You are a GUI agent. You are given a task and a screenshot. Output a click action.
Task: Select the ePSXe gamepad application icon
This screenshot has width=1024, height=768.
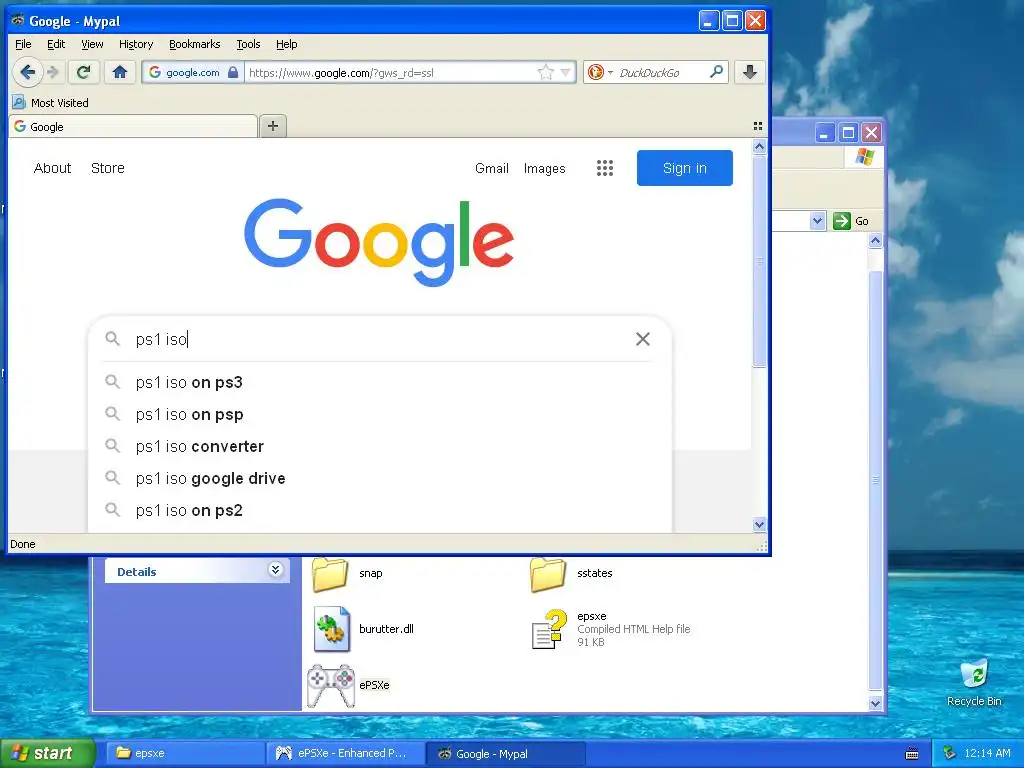(x=331, y=685)
